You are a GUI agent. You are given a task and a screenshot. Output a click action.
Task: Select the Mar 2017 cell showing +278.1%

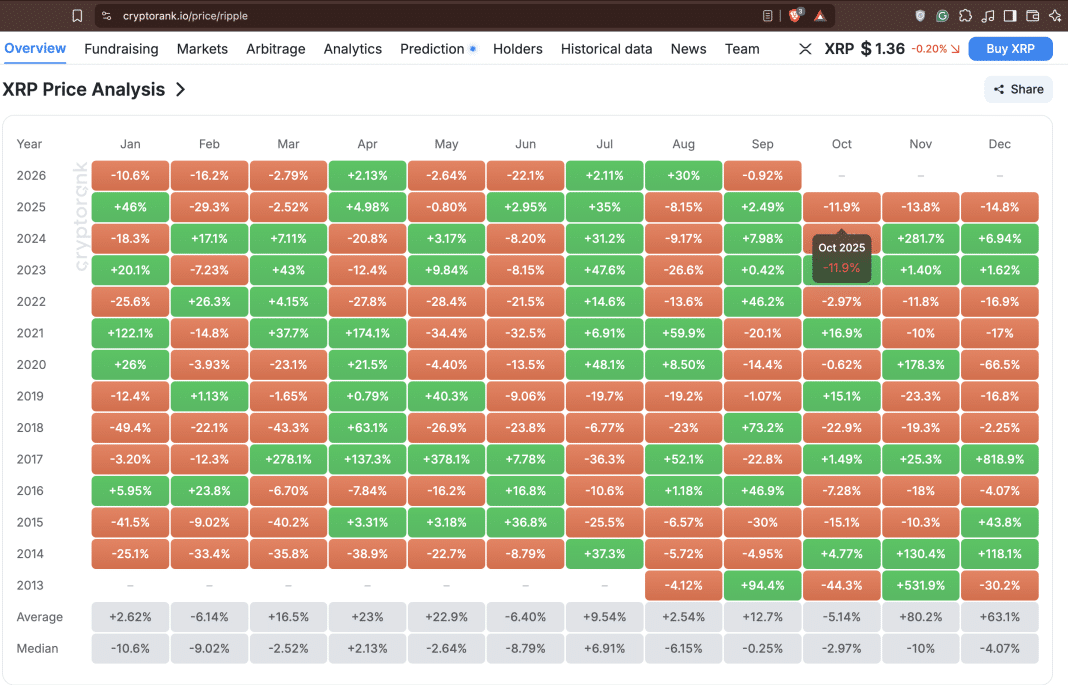[288, 460]
